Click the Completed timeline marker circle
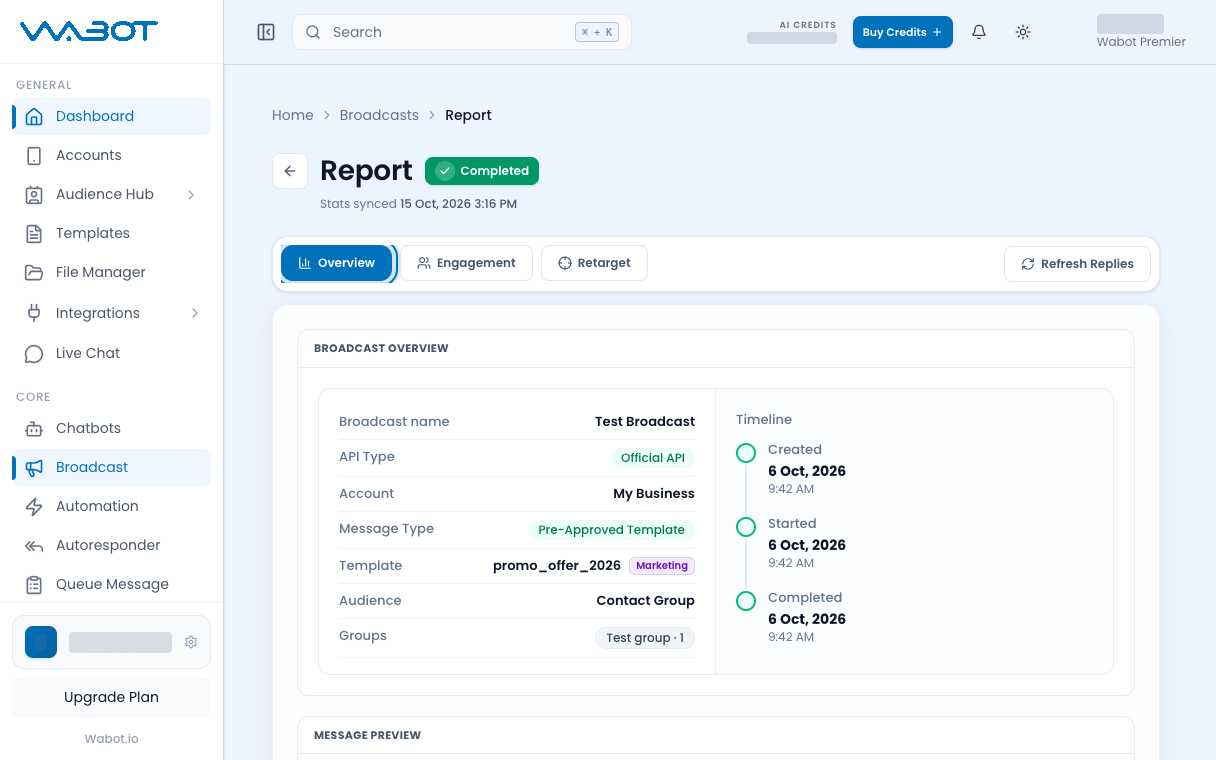The height and width of the screenshot is (760, 1216). click(746, 601)
